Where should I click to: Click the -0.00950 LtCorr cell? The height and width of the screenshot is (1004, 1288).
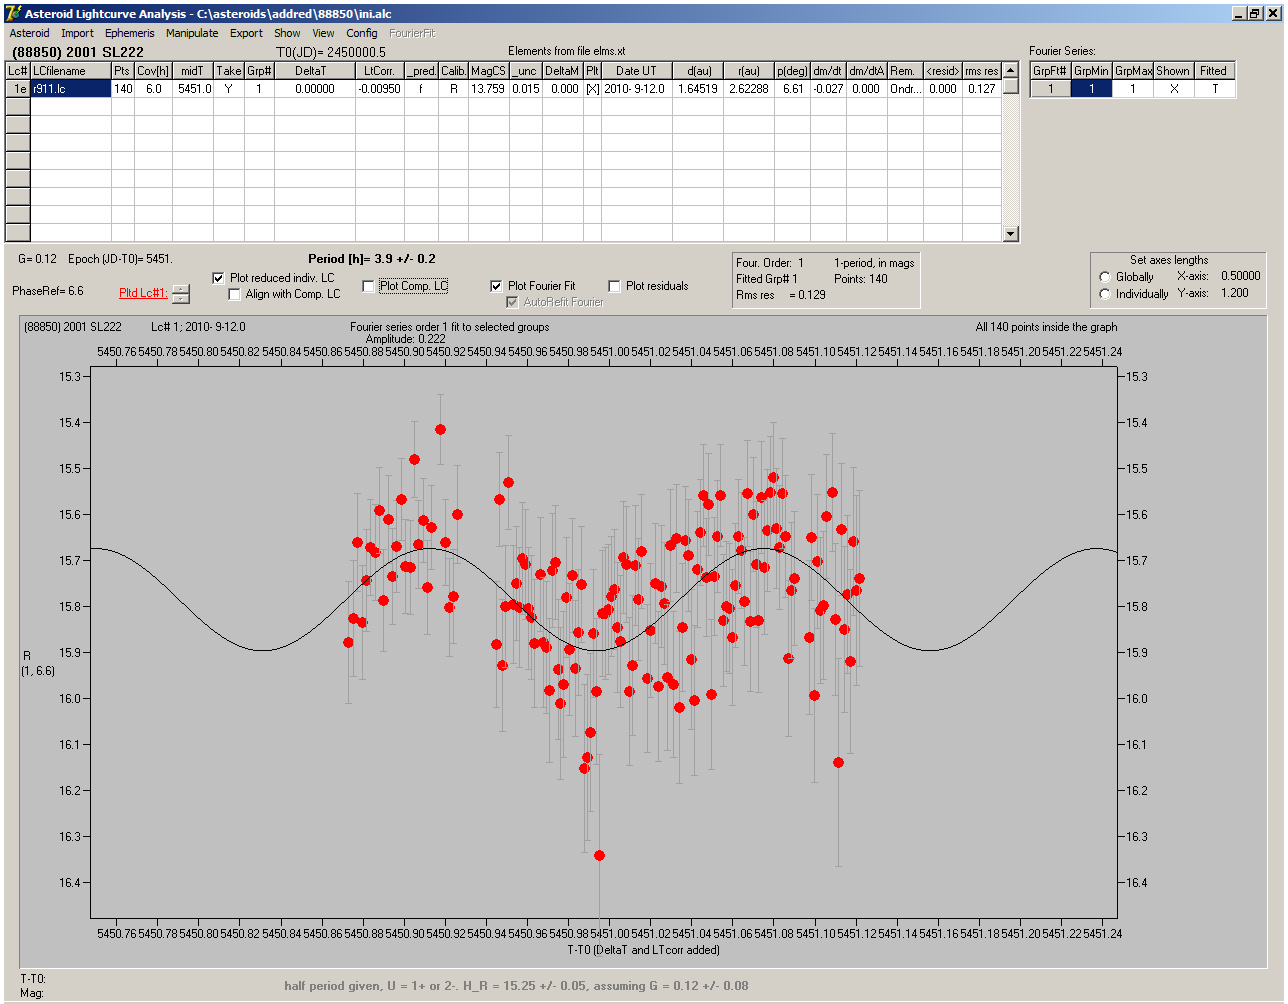(x=379, y=89)
